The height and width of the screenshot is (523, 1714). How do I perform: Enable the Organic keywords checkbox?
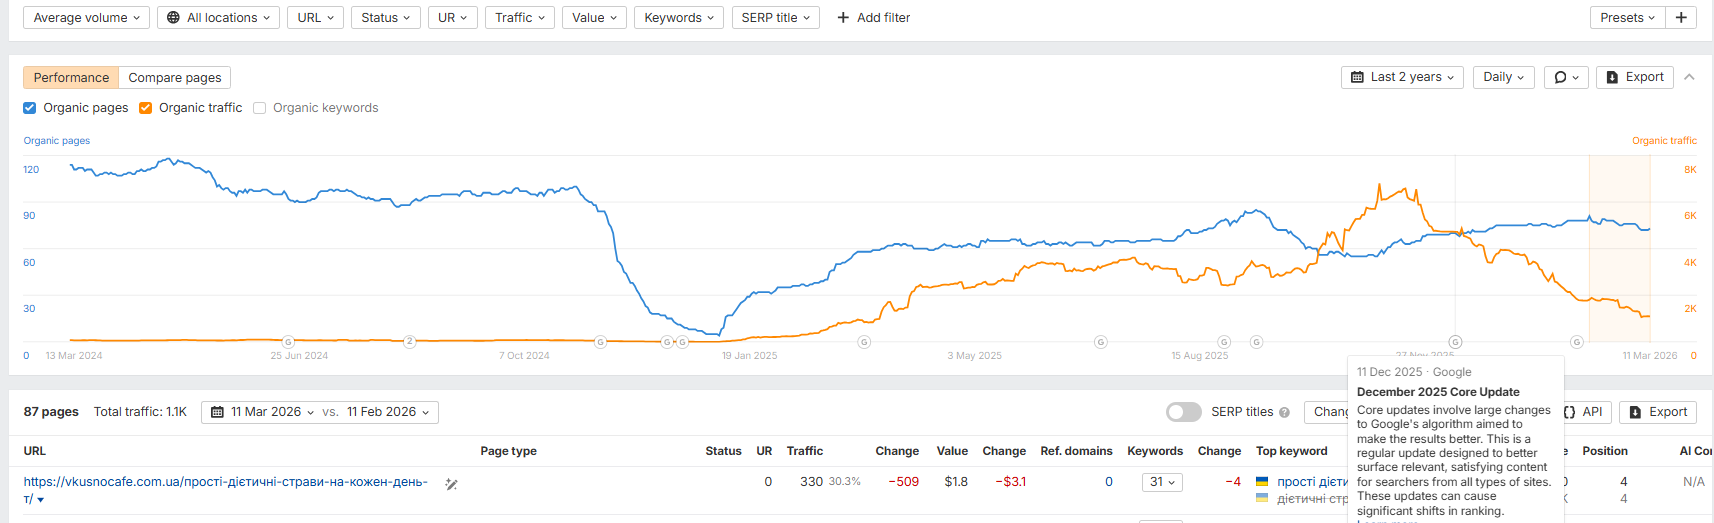(x=260, y=108)
